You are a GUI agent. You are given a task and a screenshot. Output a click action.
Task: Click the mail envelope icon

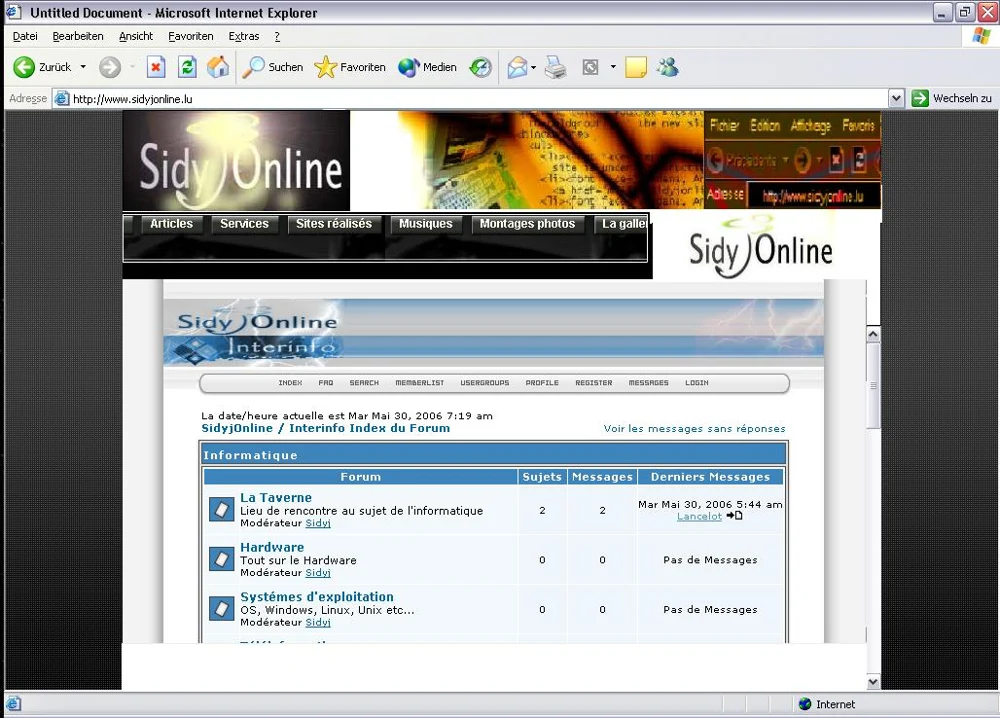click(517, 67)
